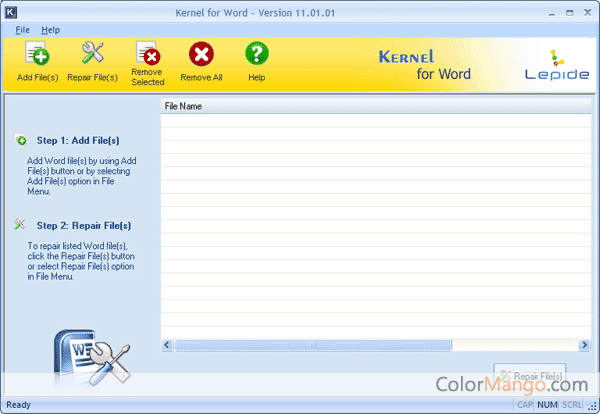Click the 'Ready' status bar text
Viewport: 600px width, 414px height.
click(x=18, y=404)
